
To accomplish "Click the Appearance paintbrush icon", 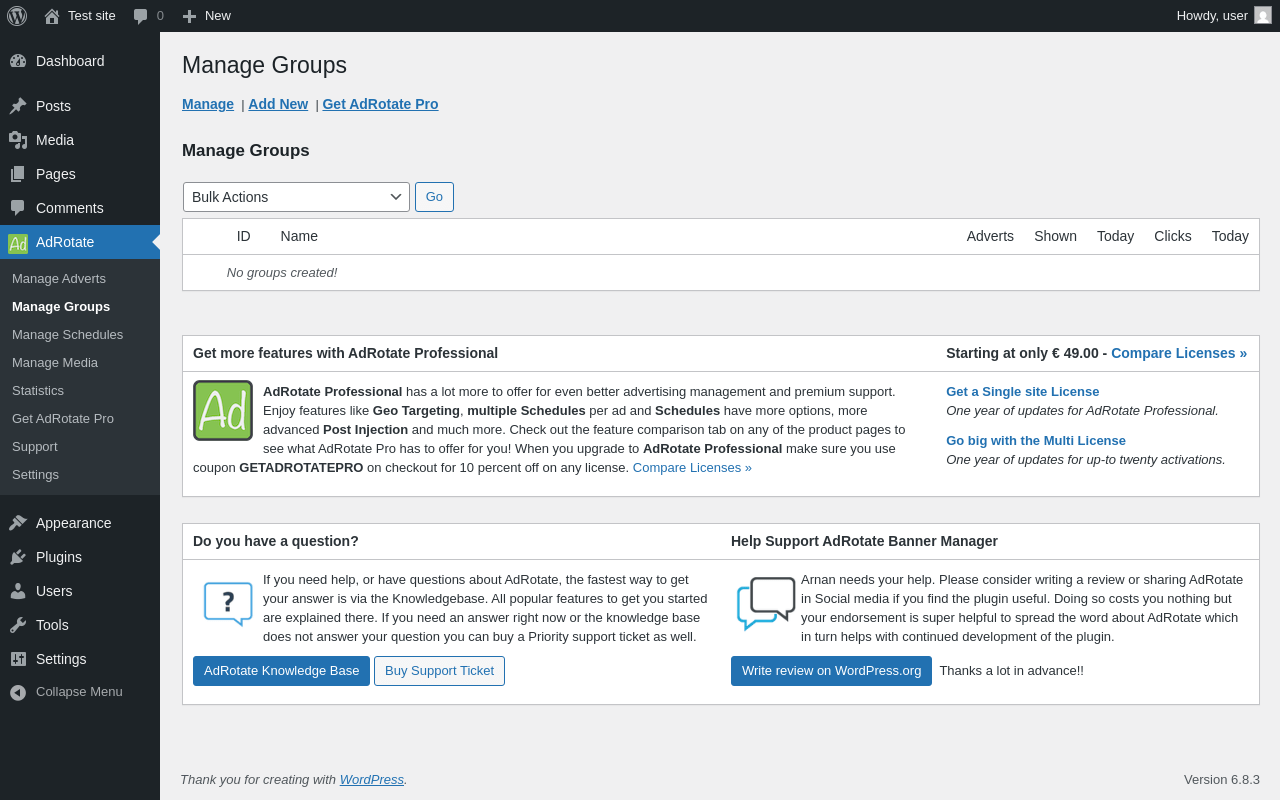I will tap(18, 523).
